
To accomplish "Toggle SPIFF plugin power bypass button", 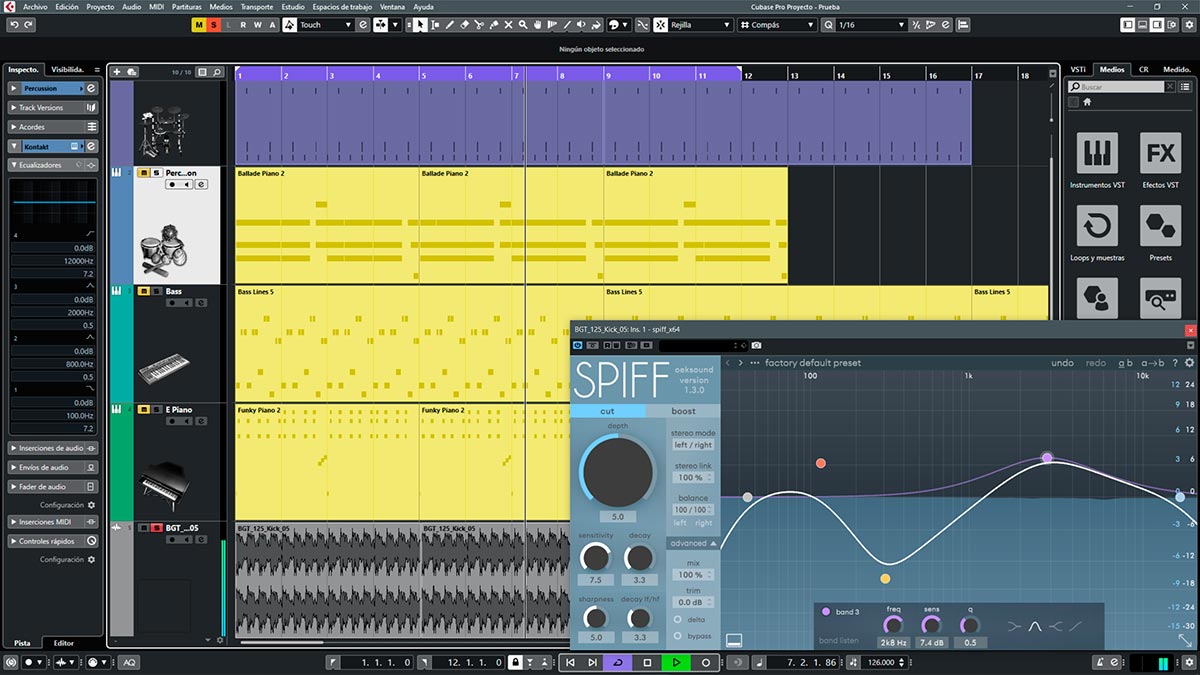I will pyautogui.click(x=577, y=345).
